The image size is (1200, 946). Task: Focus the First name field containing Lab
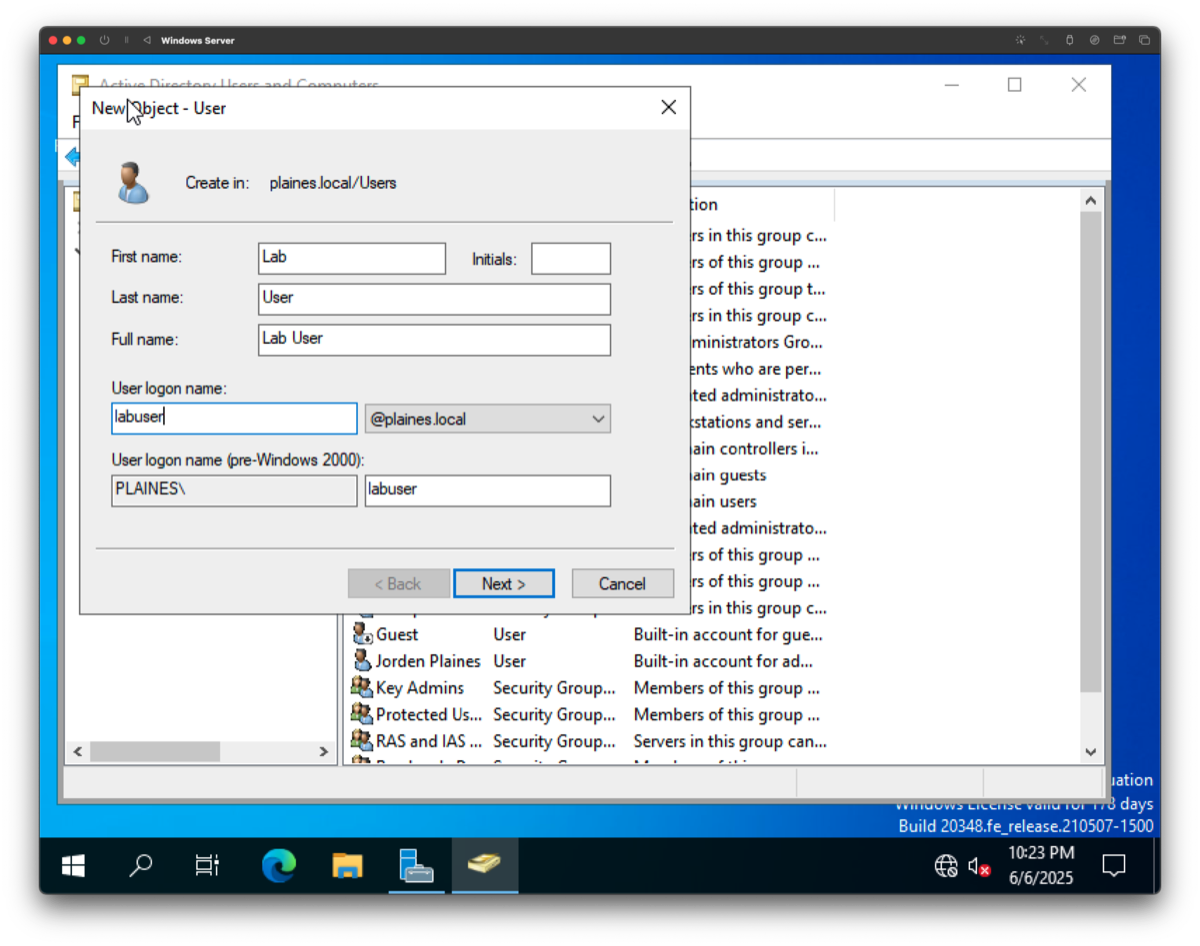pyautogui.click(x=352, y=258)
